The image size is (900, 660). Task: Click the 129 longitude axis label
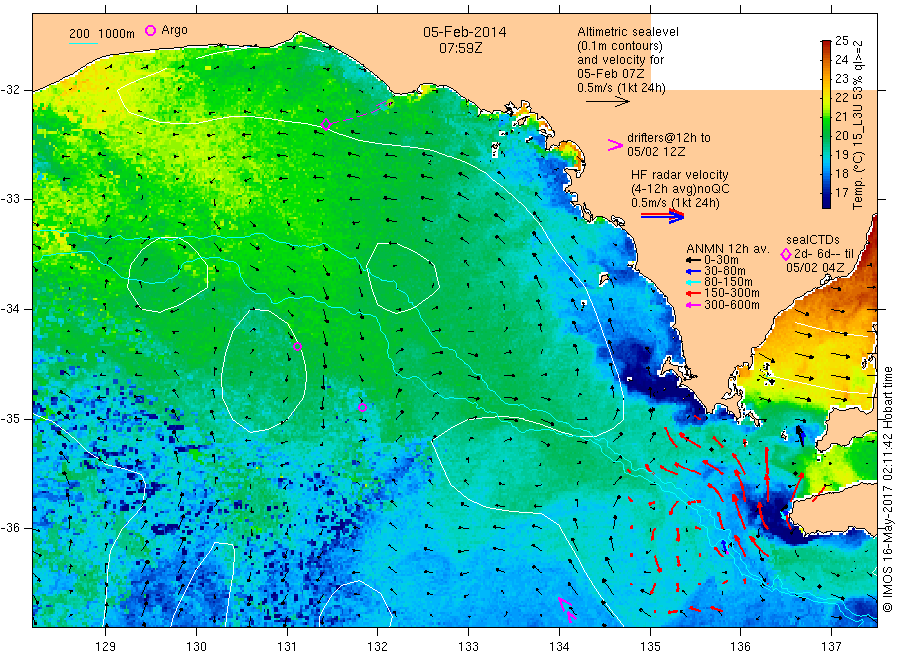[106, 647]
